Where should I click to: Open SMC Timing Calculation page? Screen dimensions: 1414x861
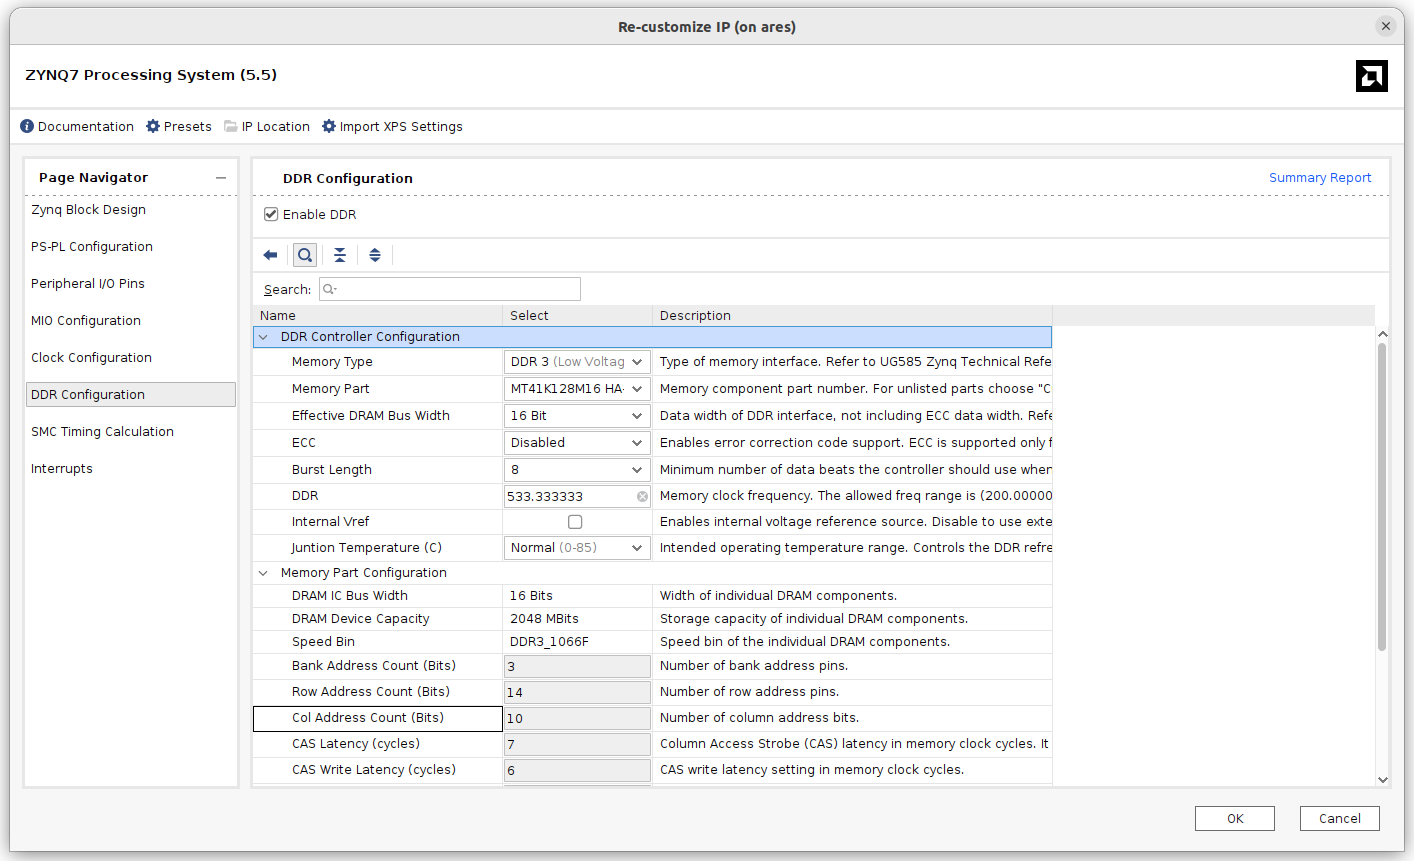(x=102, y=432)
